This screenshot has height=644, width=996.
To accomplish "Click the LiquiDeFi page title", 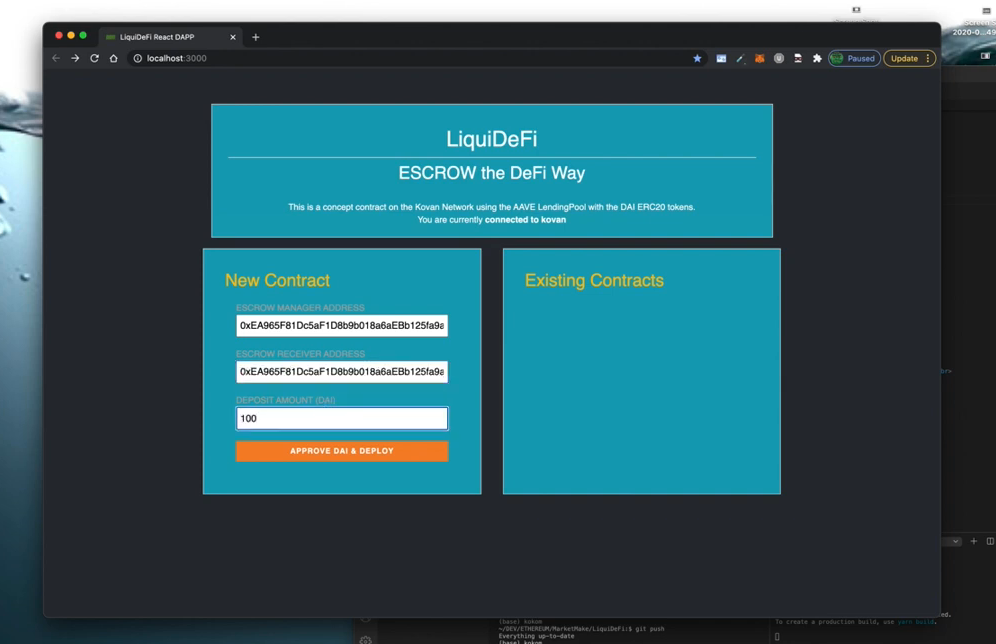I will tap(492, 139).
